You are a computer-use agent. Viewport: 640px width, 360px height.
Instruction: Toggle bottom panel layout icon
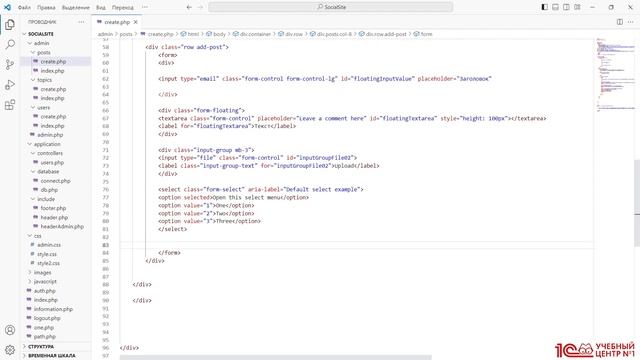tap(556, 7)
